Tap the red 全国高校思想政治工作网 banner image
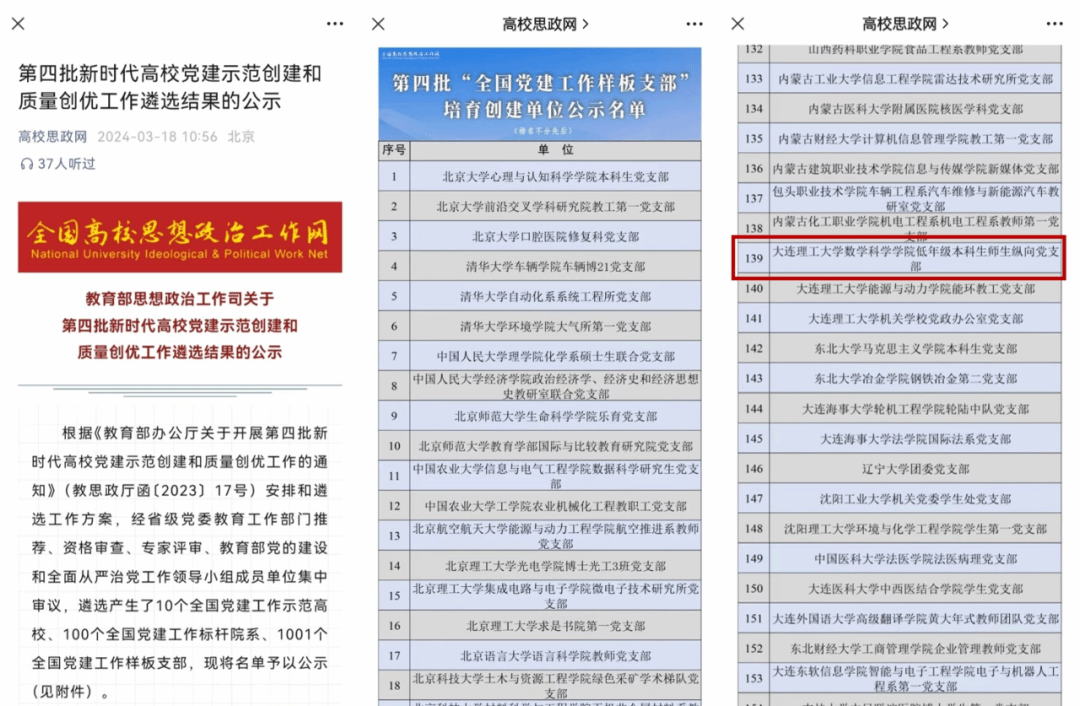 coord(180,237)
